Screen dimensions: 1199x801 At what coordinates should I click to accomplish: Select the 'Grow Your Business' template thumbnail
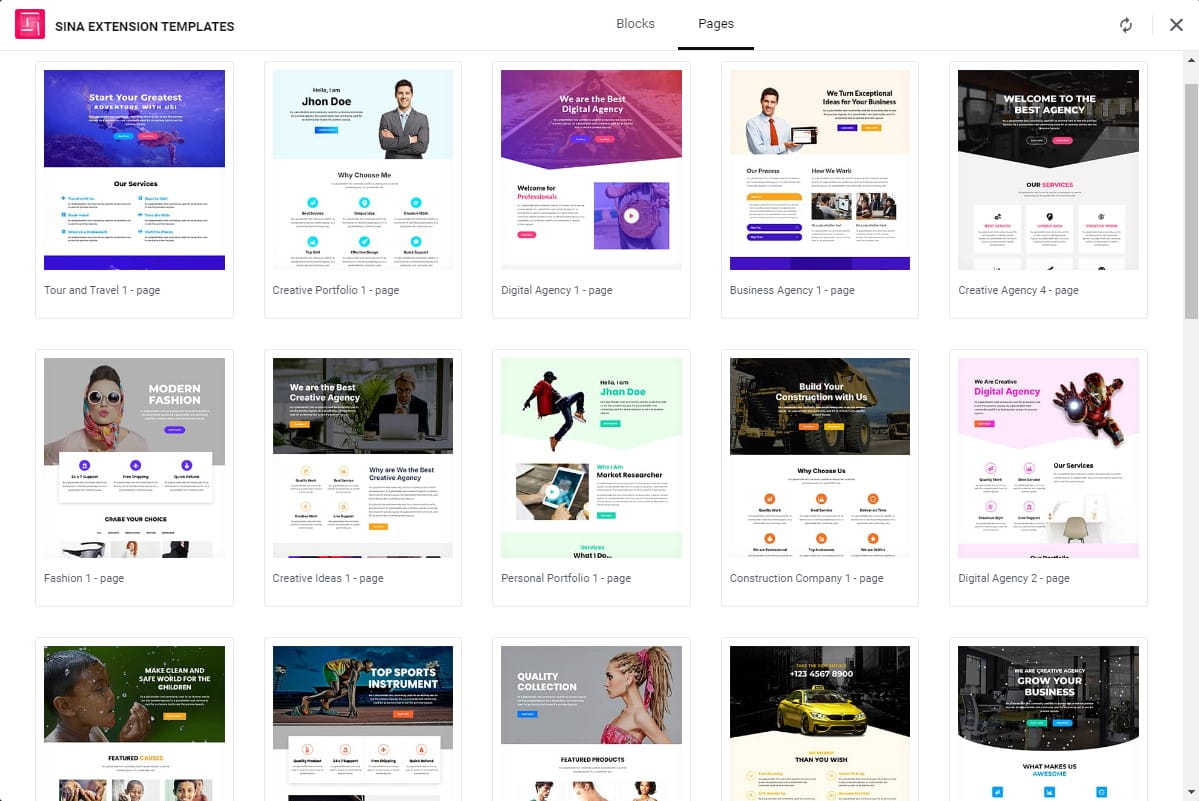tap(1048, 723)
